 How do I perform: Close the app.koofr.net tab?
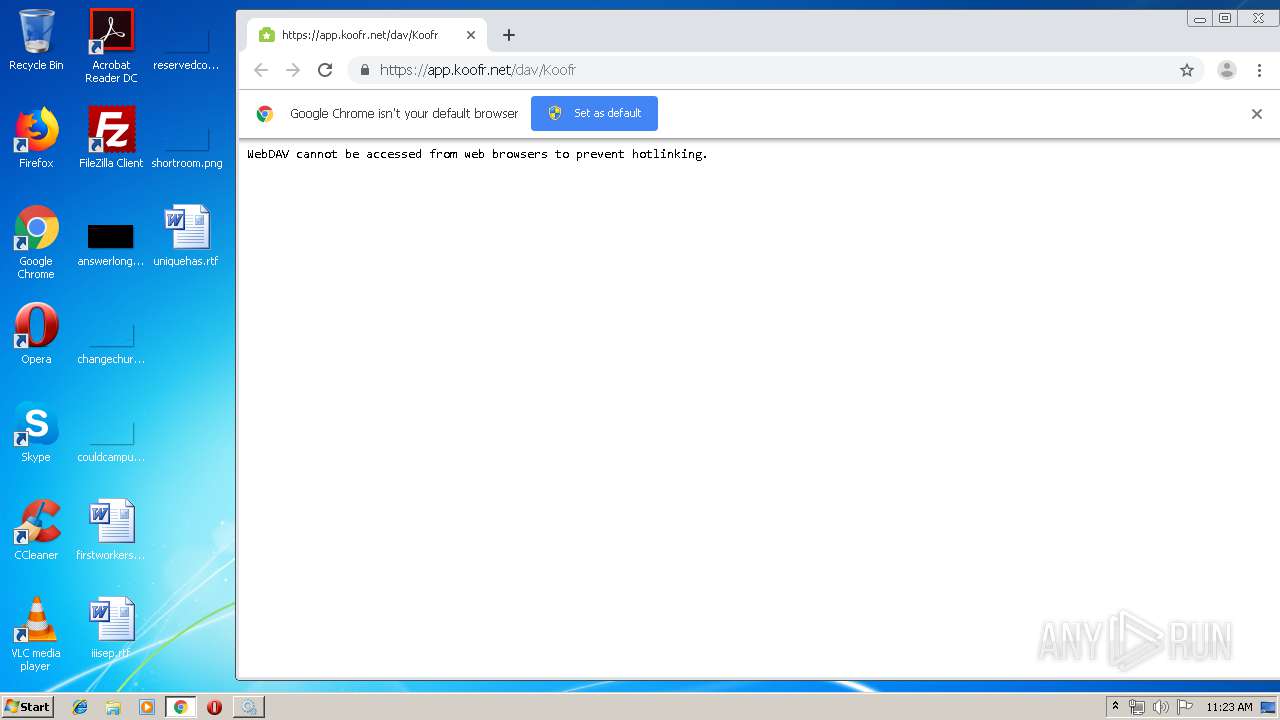[x=471, y=35]
